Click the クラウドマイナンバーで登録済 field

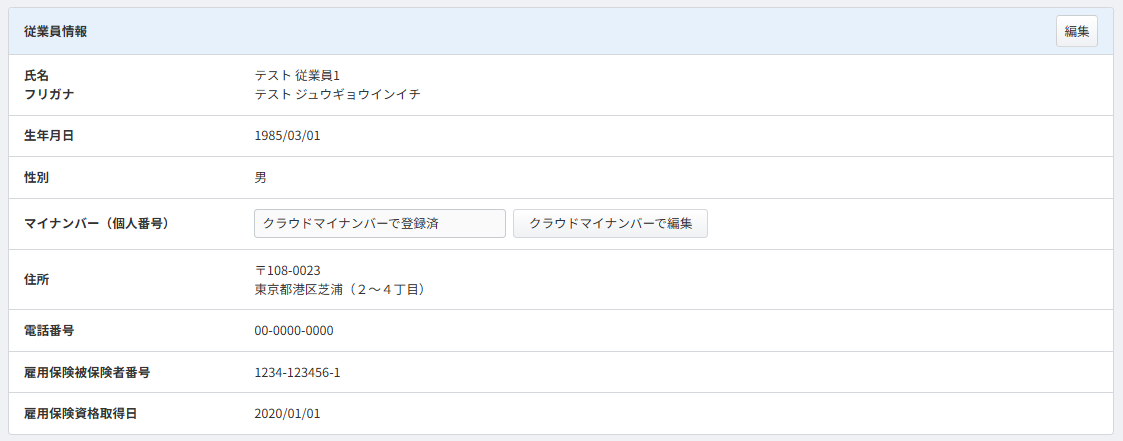point(380,224)
